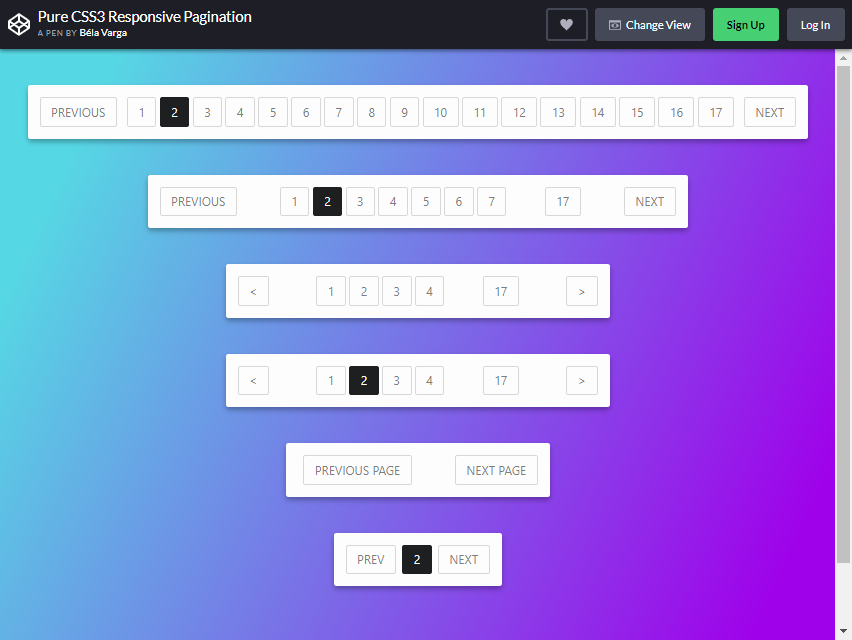This screenshot has height=640, width=852.
Task: Click the > arrow in the third pagination bar
Action: [582, 291]
